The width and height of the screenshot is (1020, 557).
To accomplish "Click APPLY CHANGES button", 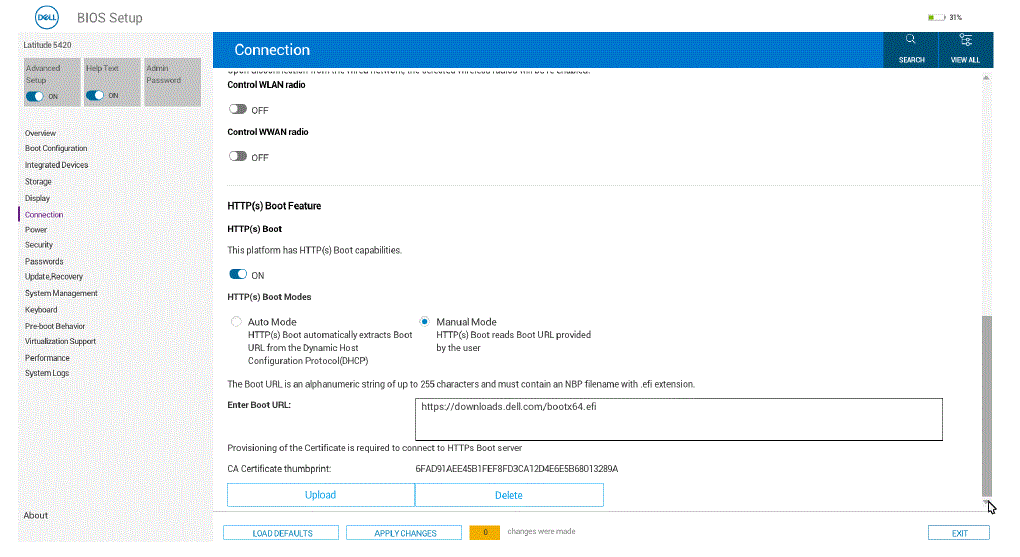I will pyautogui.click(x=405, y=533).
